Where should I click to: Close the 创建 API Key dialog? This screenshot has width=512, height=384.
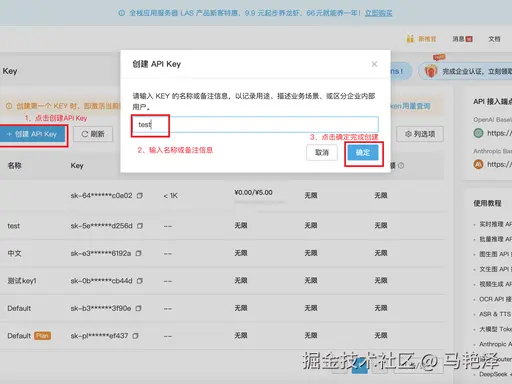(374, 64)
